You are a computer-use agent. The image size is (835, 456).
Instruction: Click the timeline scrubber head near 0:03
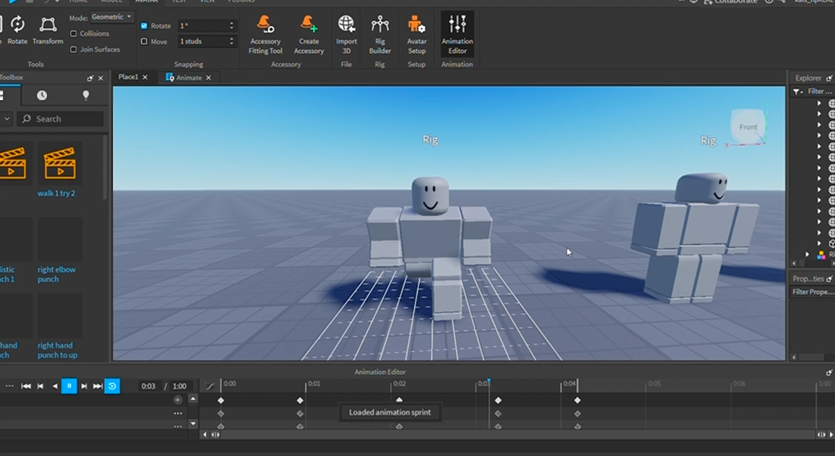489,381
